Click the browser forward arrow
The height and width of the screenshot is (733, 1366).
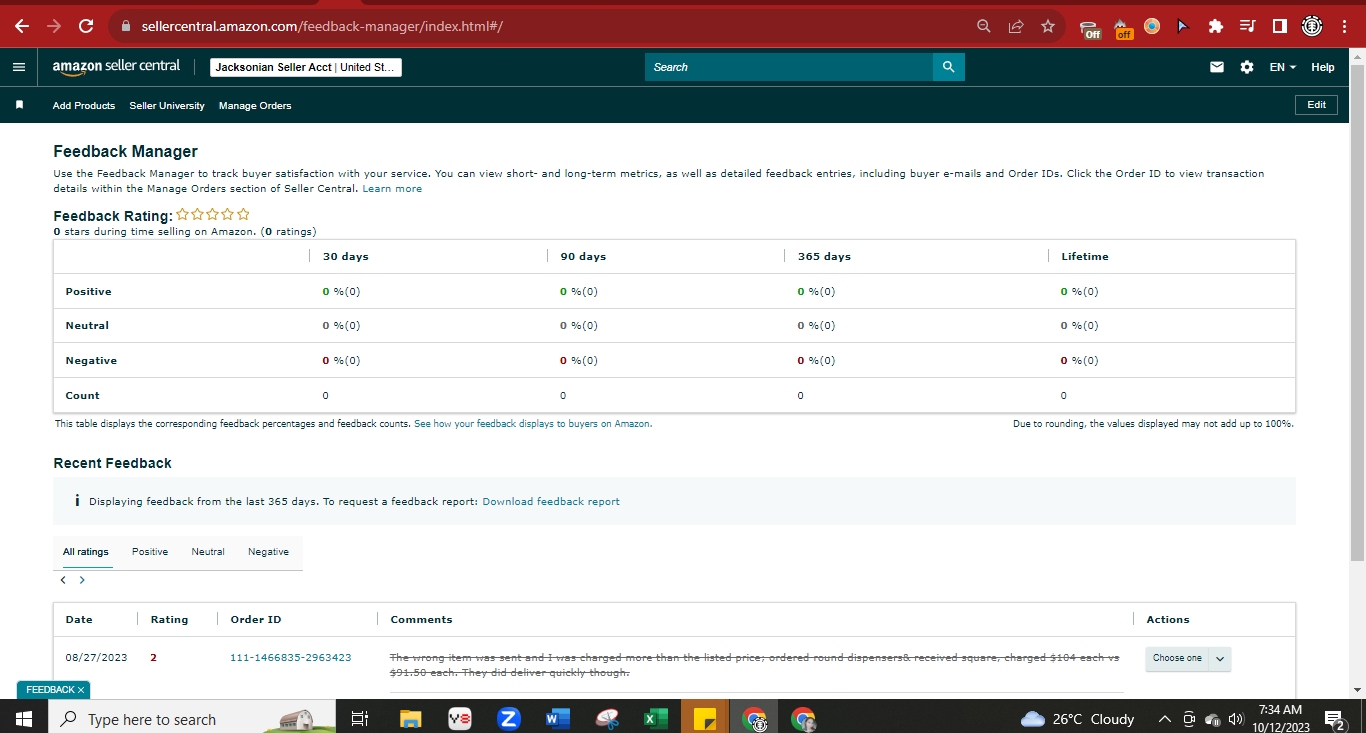pos(54,26)
